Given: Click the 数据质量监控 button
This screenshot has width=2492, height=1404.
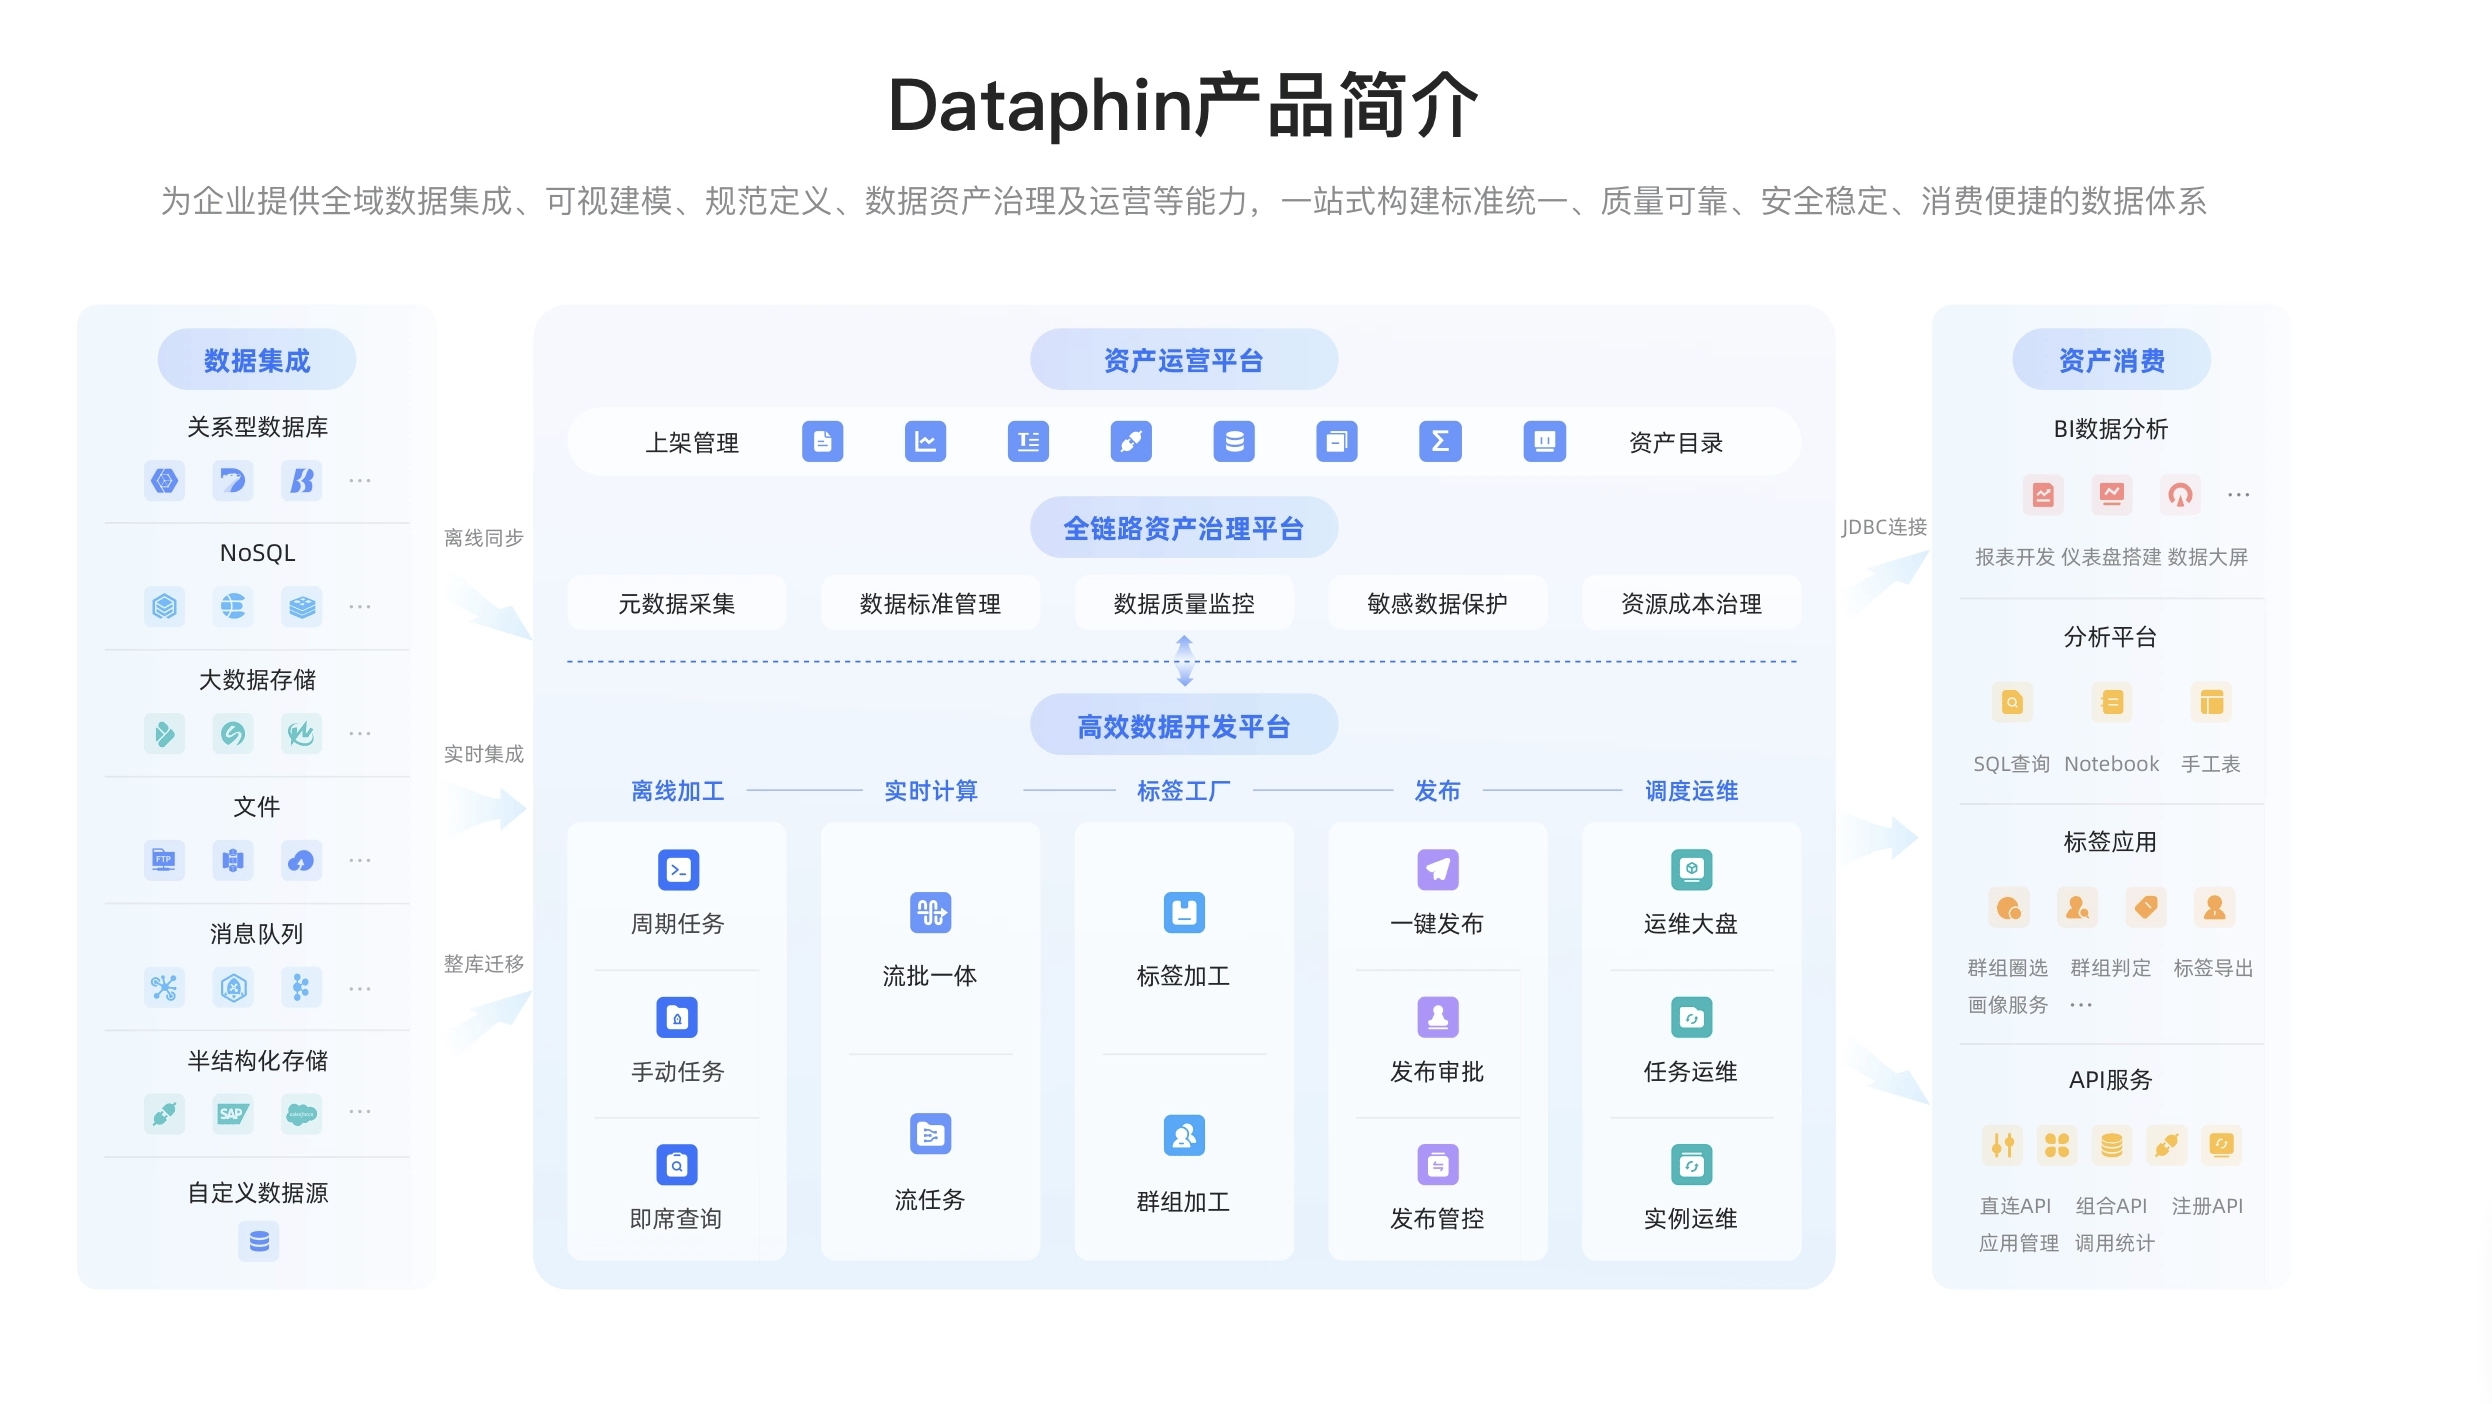Looking at the screenshot, I should [1184, 603].
